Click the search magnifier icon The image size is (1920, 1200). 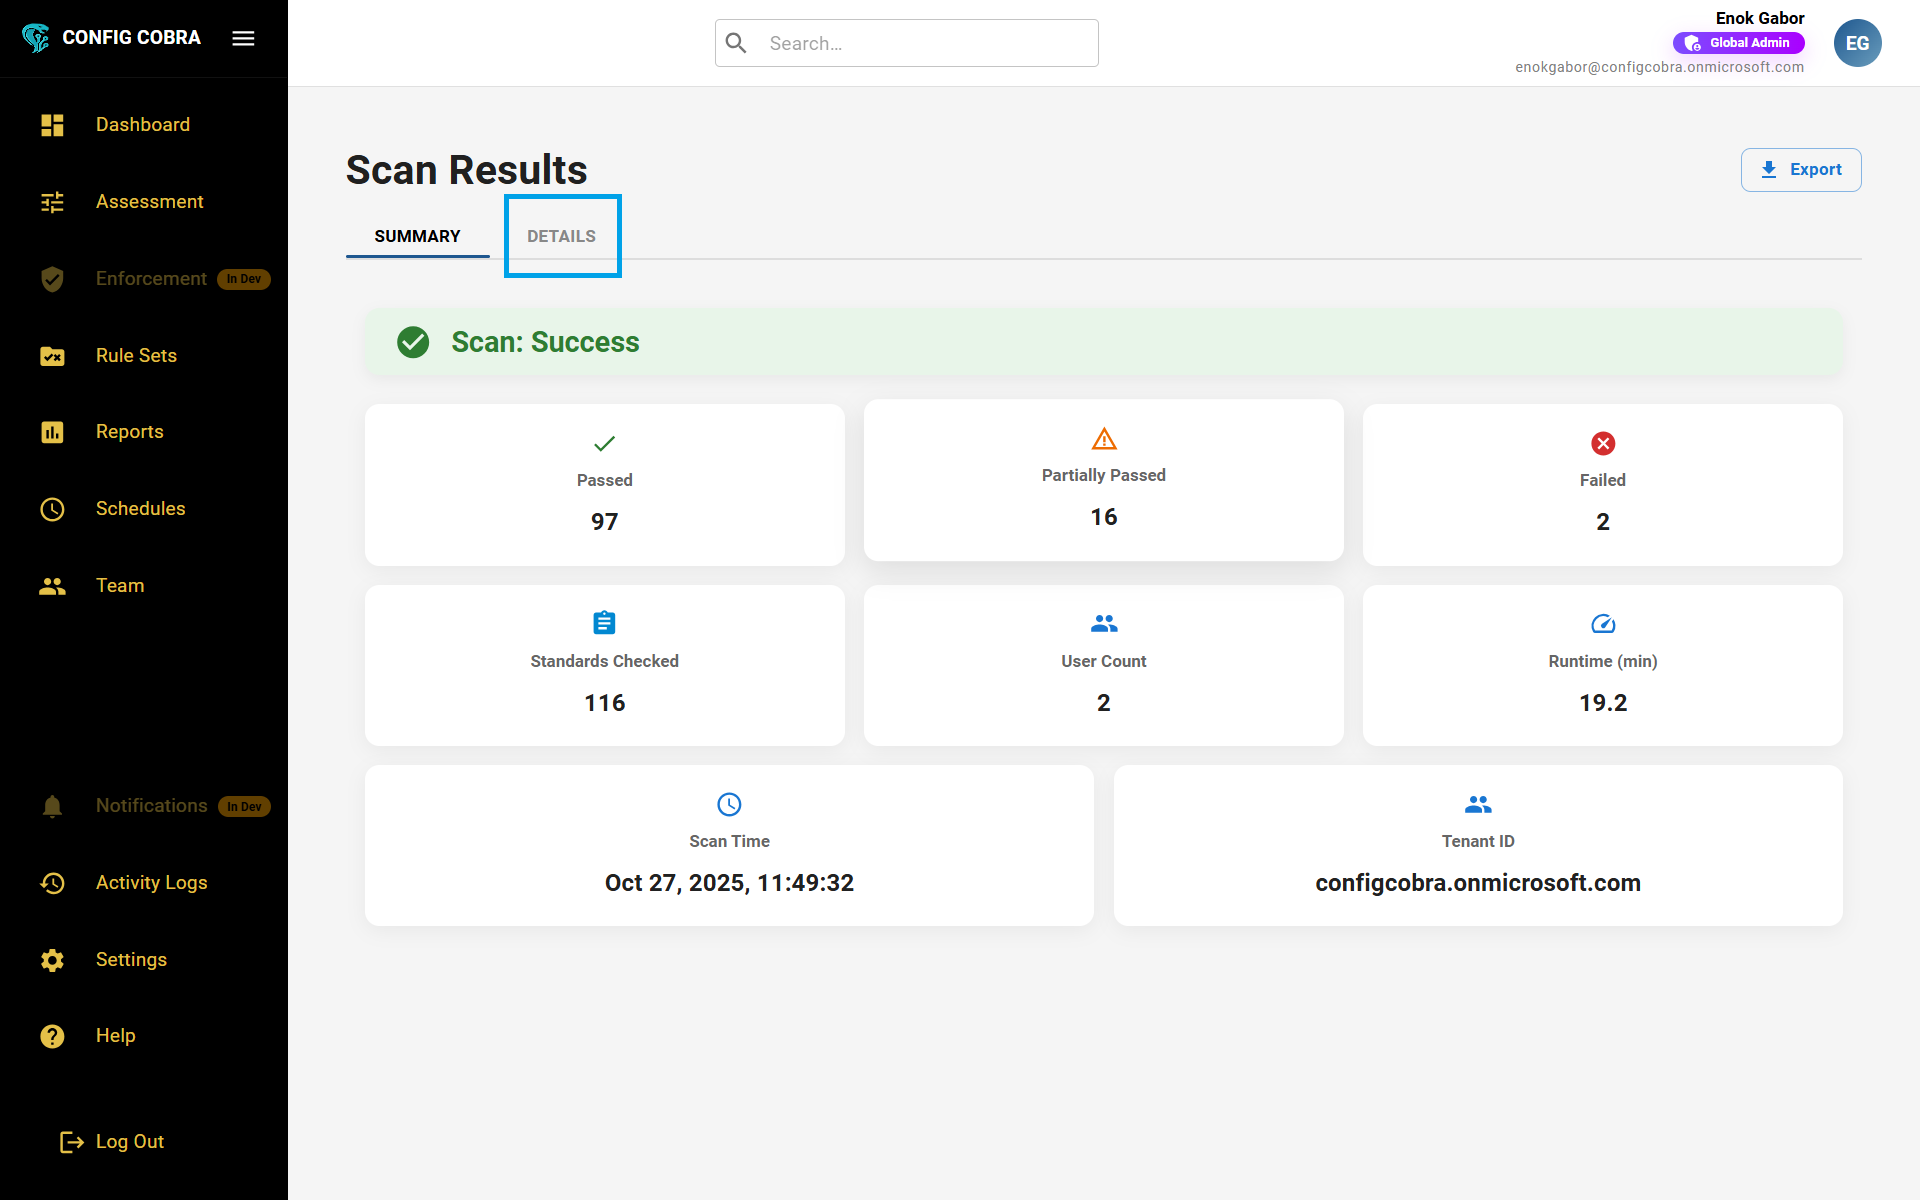coord(737,43)
